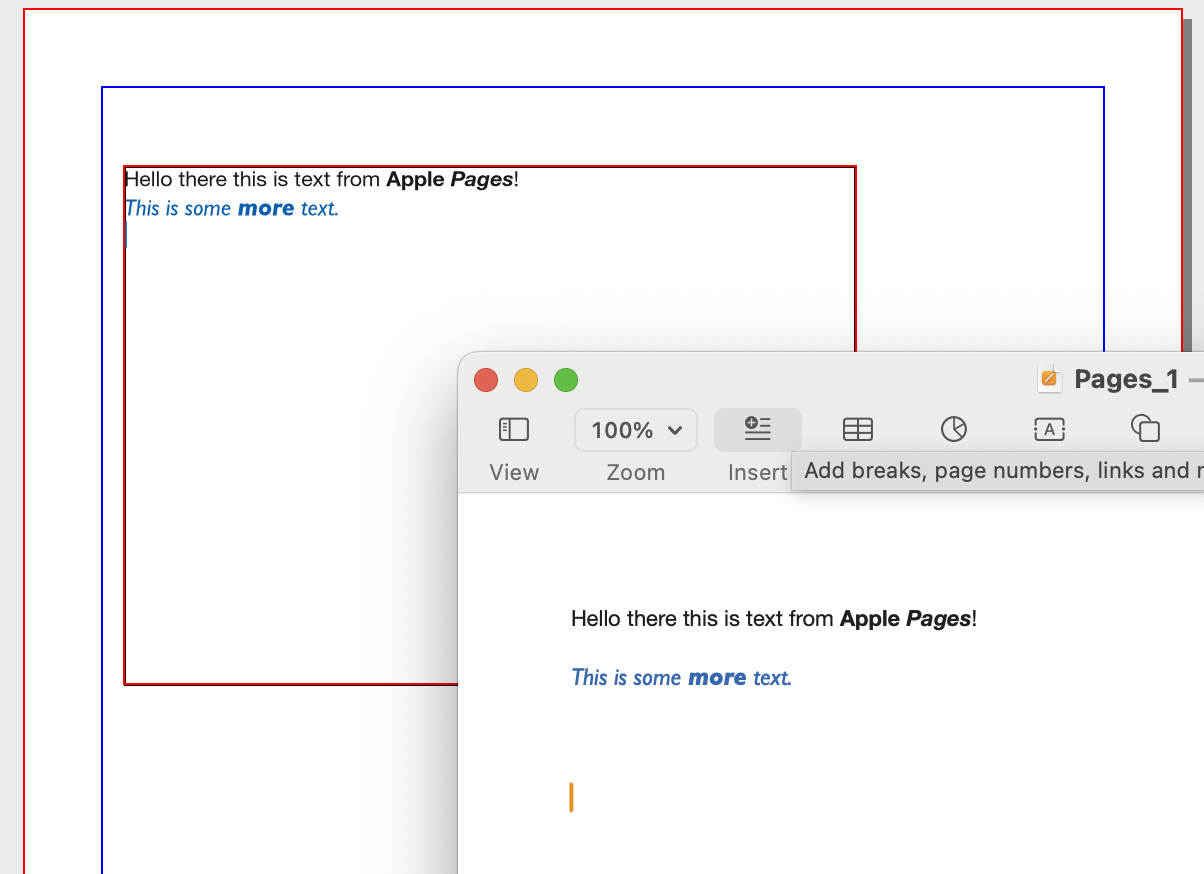Screen dimensions: 1204x874
Task: Open the 100% zoom dropdown
Action: pos(635,430)
